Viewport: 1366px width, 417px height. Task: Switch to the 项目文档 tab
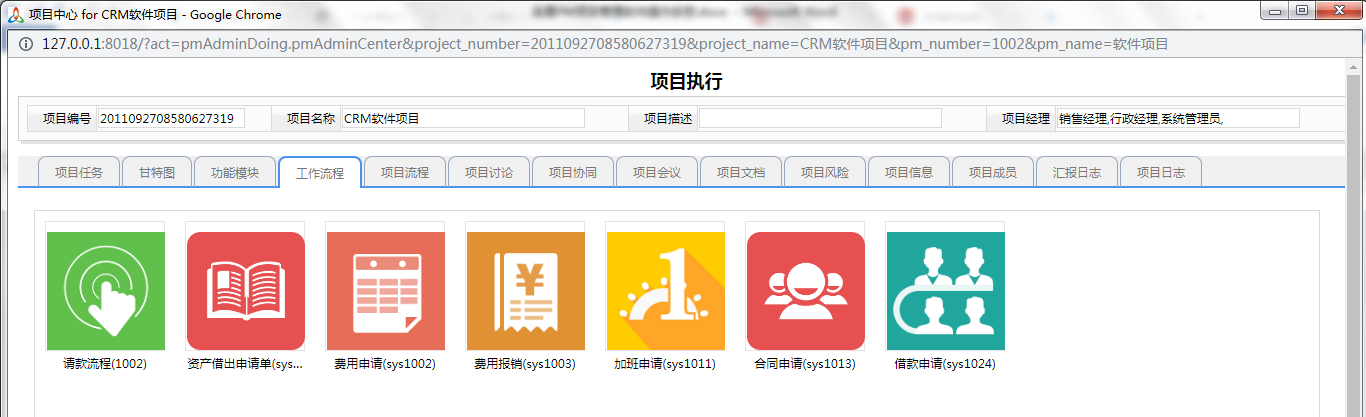pos(741,172)
